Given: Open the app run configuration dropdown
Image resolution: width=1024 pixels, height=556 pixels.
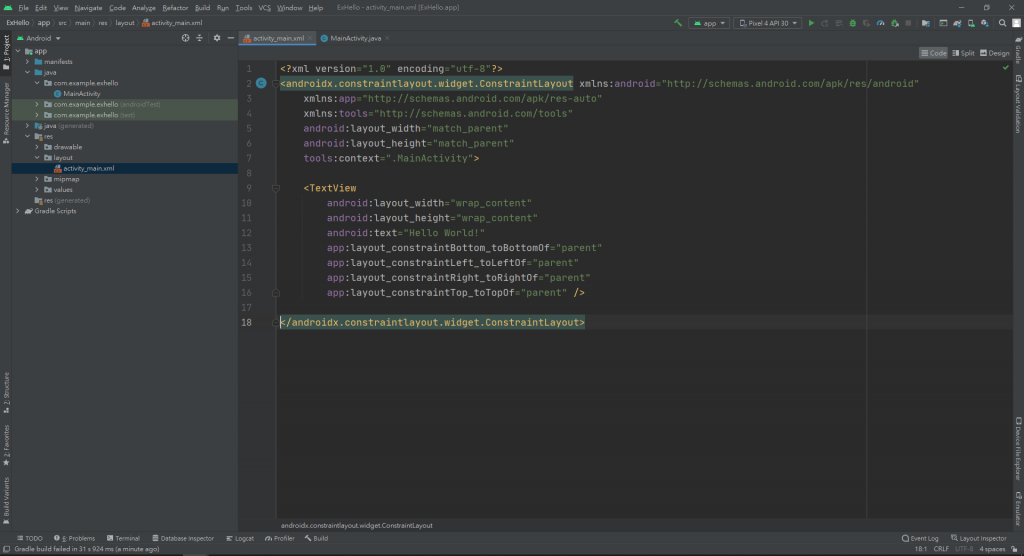Looking at the screenshot, I should (x=709, y=23).
